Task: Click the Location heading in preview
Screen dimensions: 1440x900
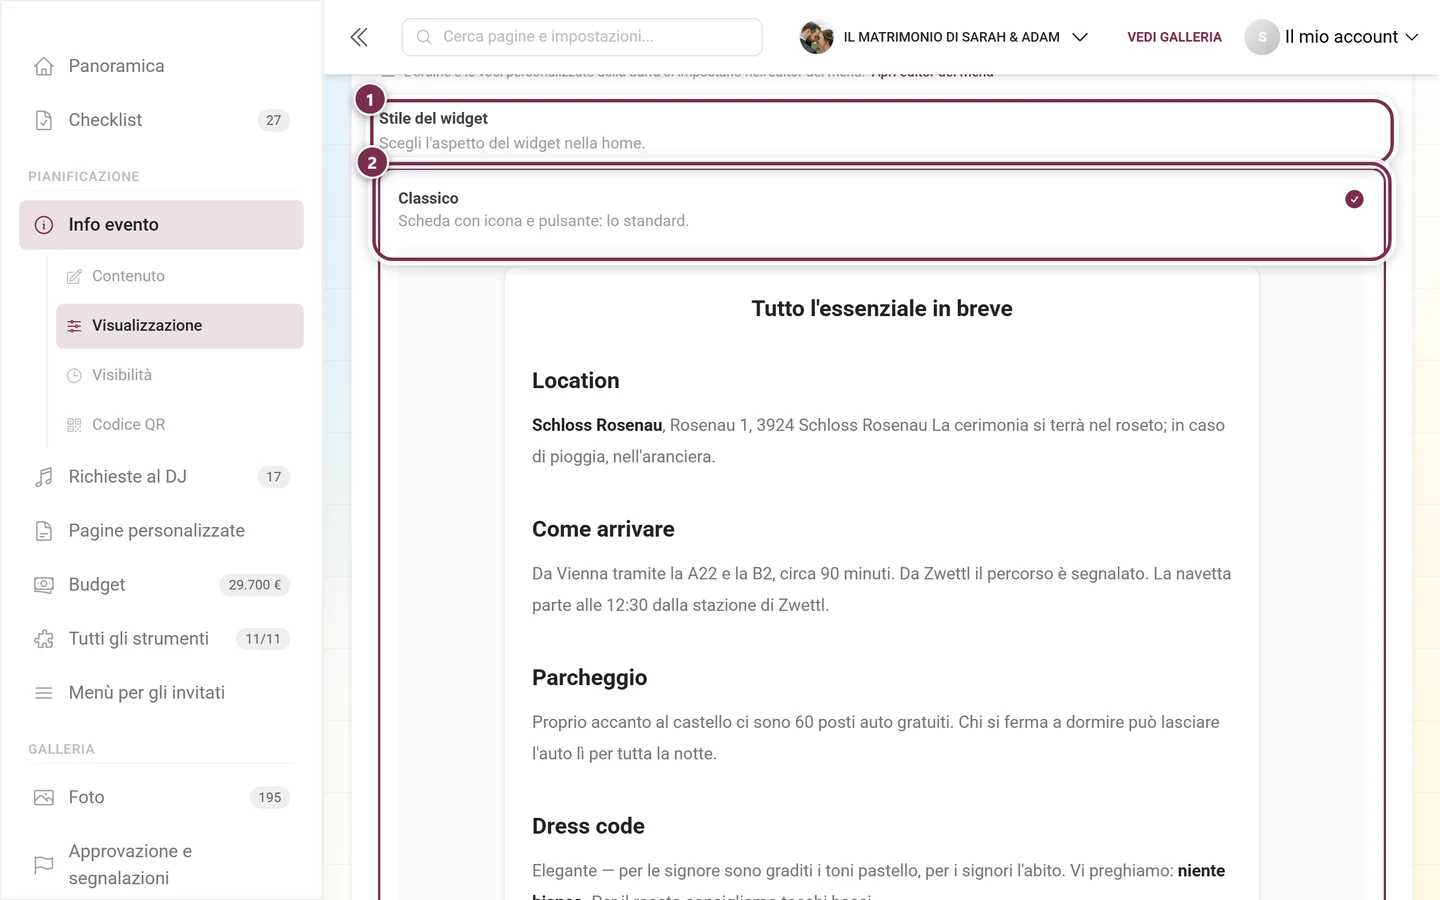Action: [x=575, y=381]
